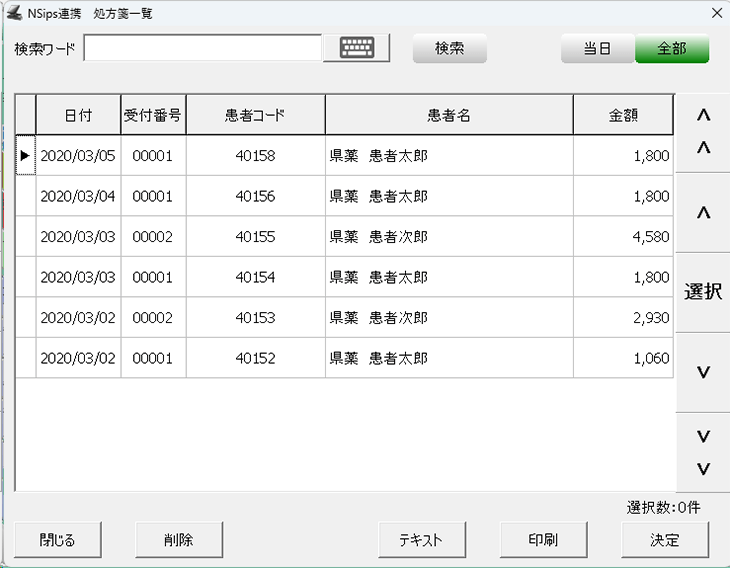The height and width of the screenshot is (568, 730).
Task: Click the 金額 column header
Action: pos(623,115)
